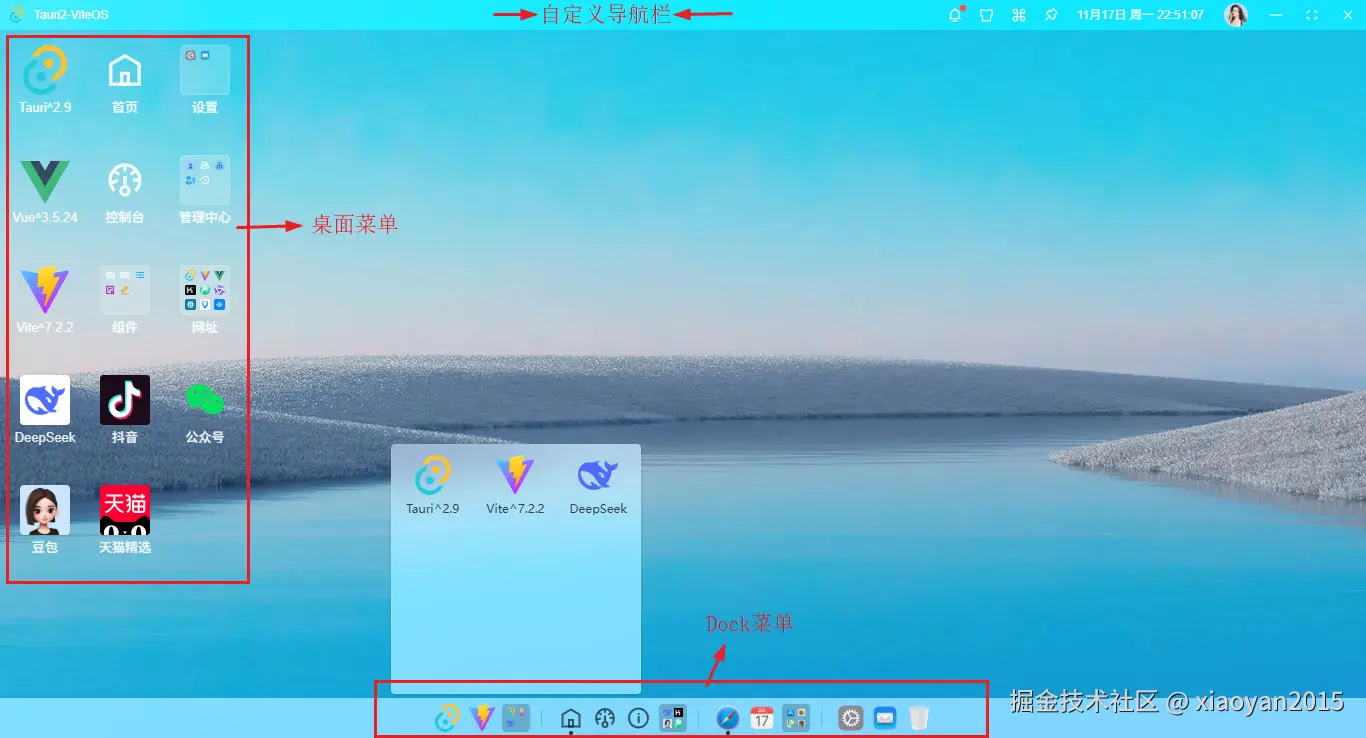
Task: Open the speedometer dashboard icon in the Dock
Action: [x=605, y=717]
